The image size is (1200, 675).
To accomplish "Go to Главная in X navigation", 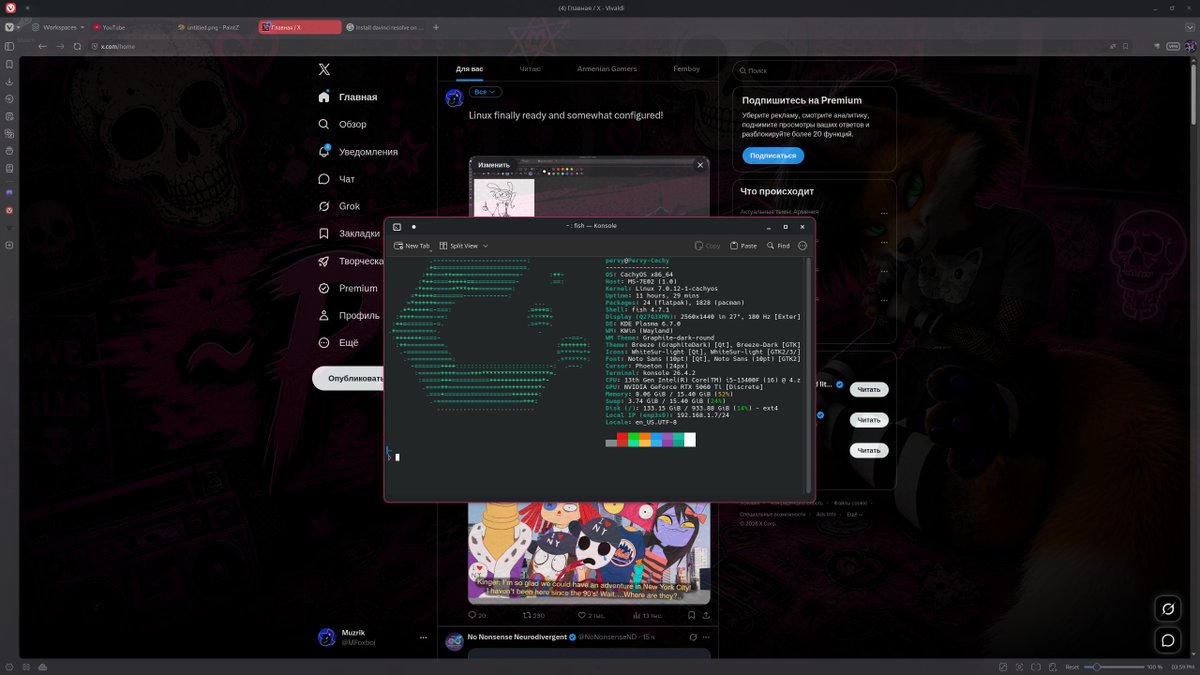I will [347, 97].
